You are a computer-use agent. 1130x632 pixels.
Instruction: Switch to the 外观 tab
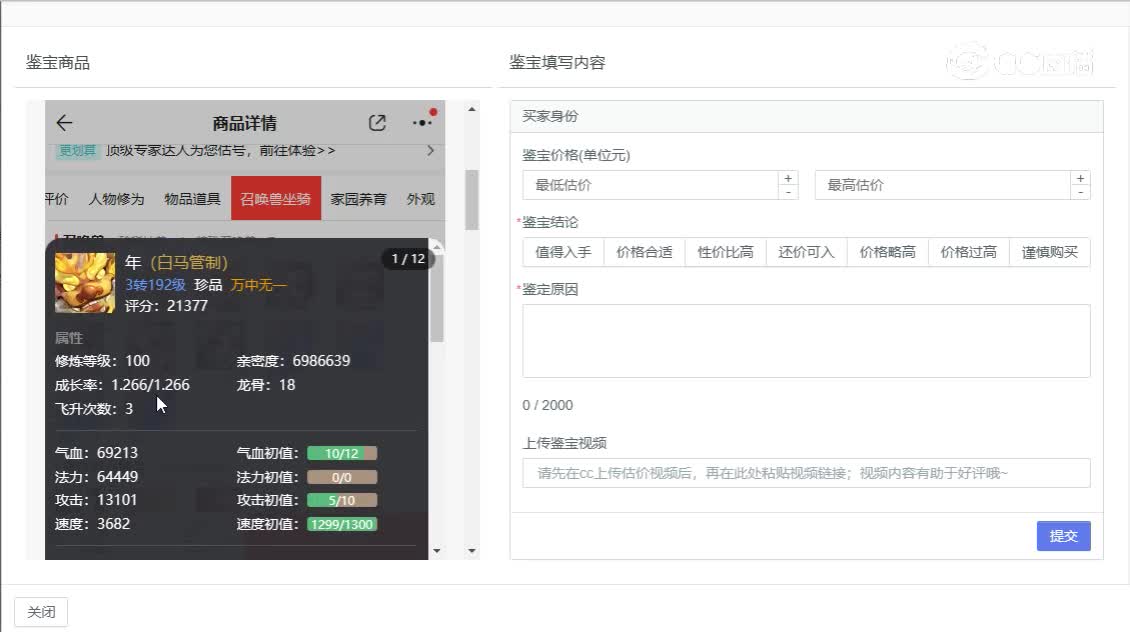[x=420, y=199]
